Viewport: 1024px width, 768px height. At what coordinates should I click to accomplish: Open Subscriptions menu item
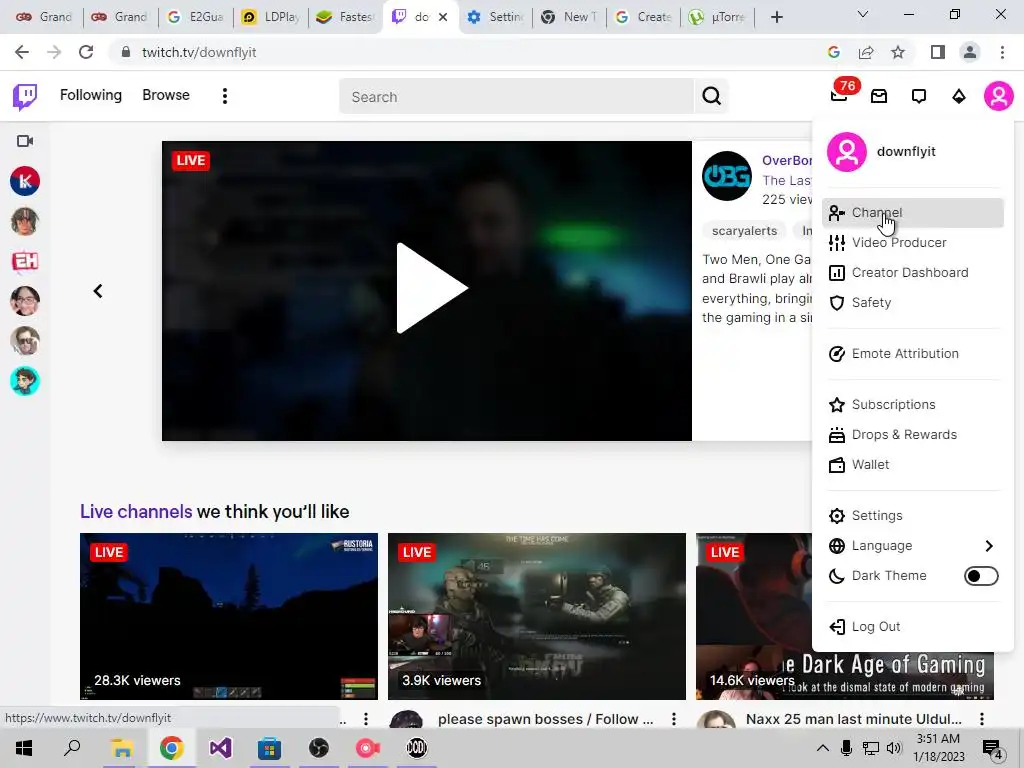[912, 405]
